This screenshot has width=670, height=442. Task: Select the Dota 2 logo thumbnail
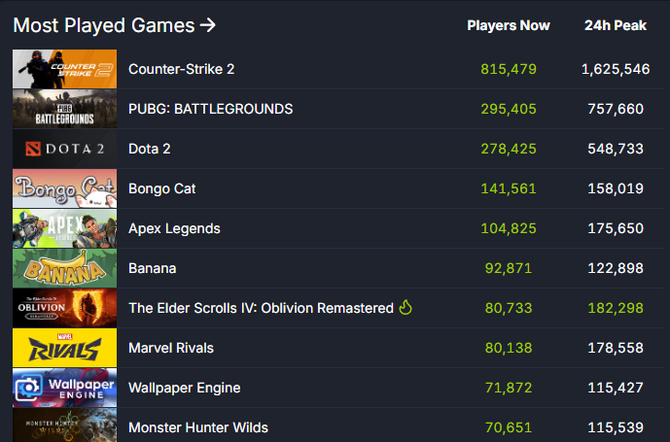[x=65, y=148]
